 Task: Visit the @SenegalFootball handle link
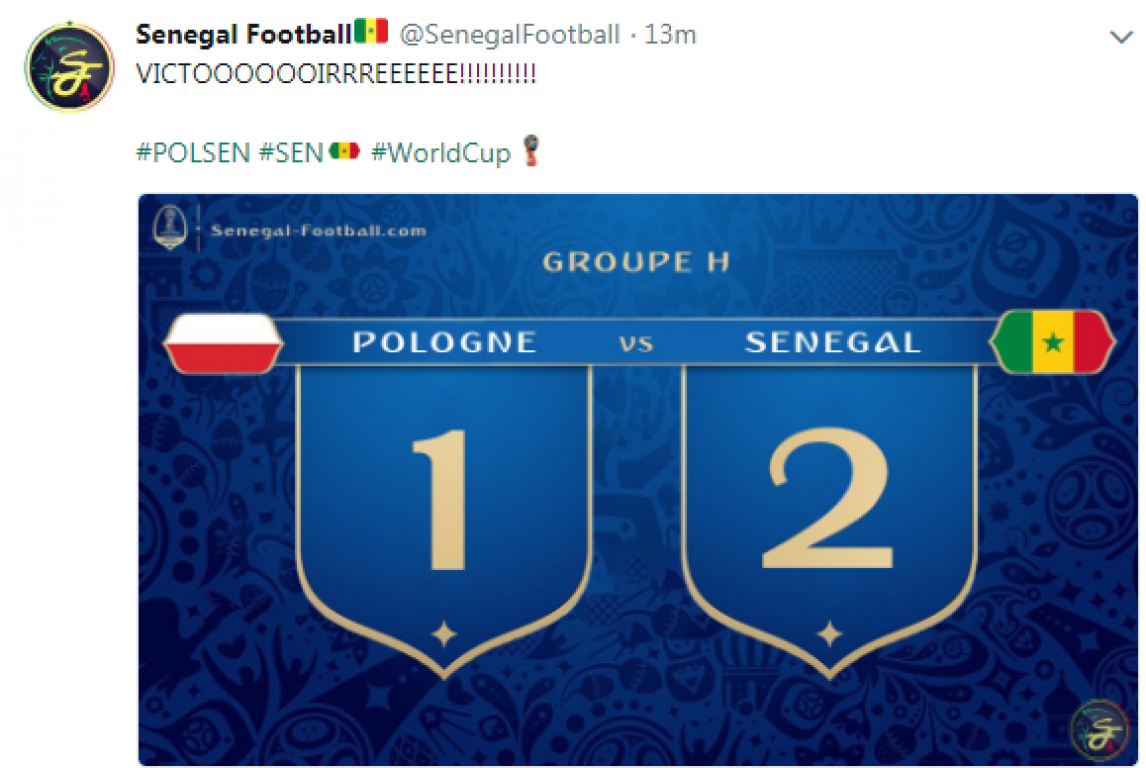(509, 34)
